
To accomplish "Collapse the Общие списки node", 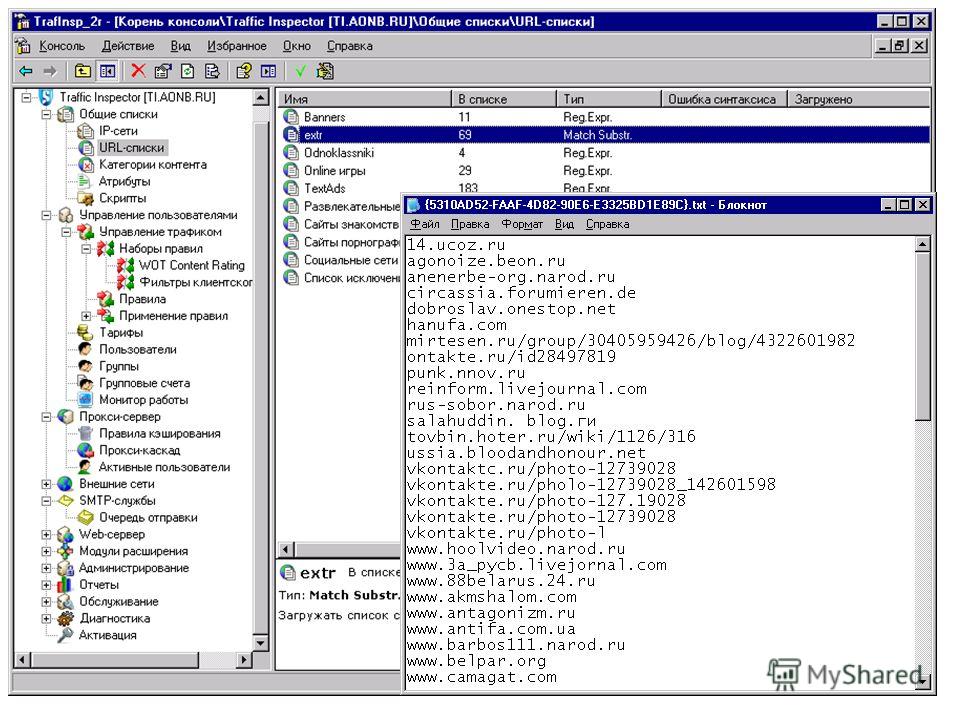I will pyautogui.click(x=46, y=114).
